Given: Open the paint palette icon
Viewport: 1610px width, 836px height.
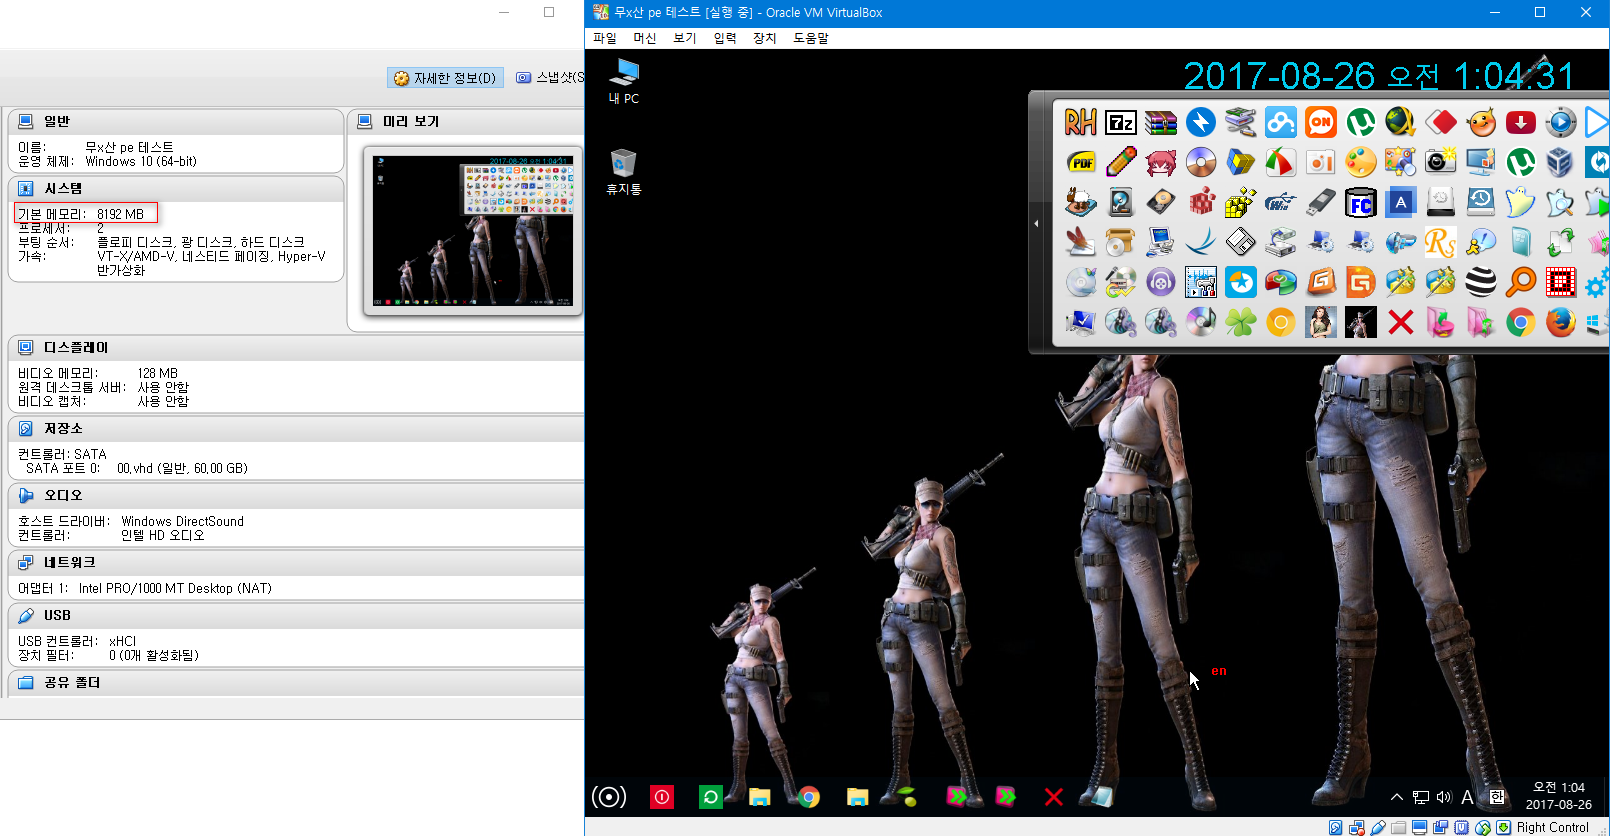Looking at the screenshot, I should [1361, 162].
